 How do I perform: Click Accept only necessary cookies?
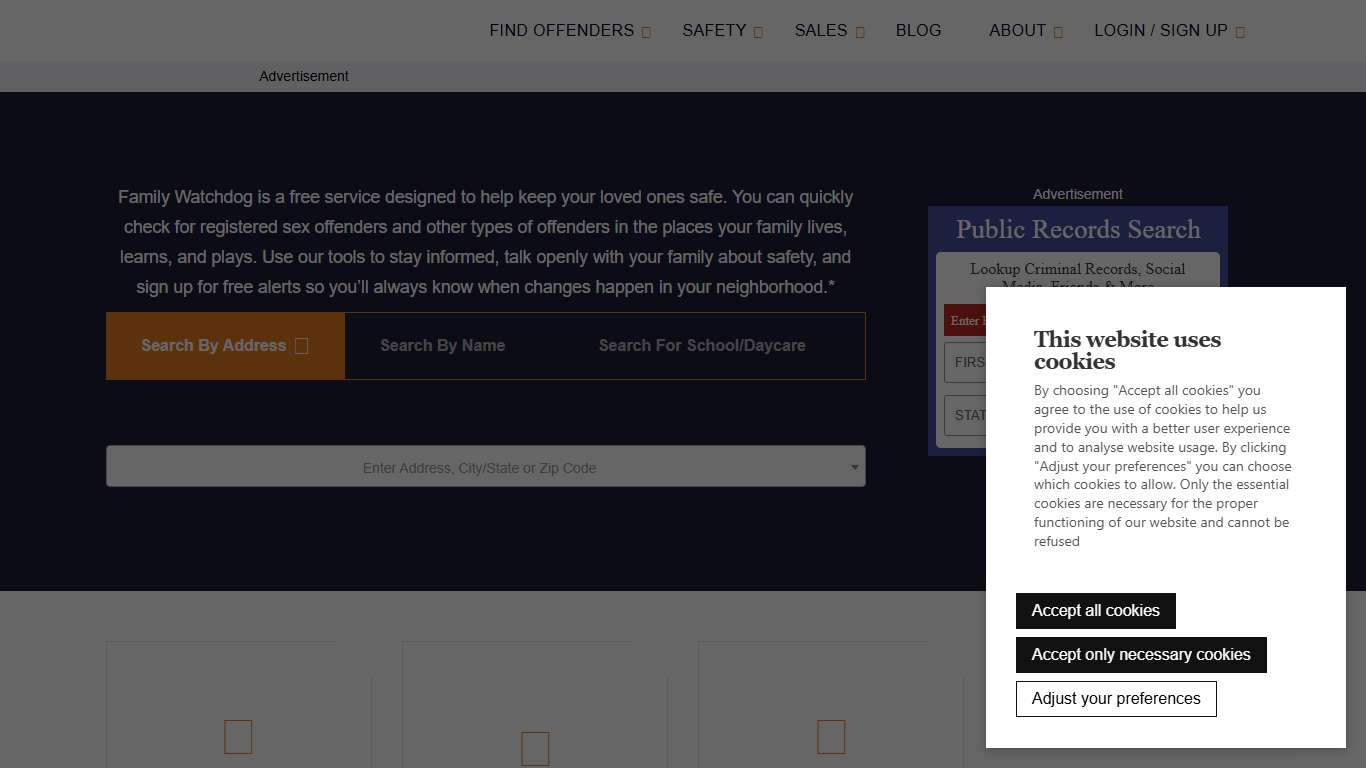point(1141,654)
